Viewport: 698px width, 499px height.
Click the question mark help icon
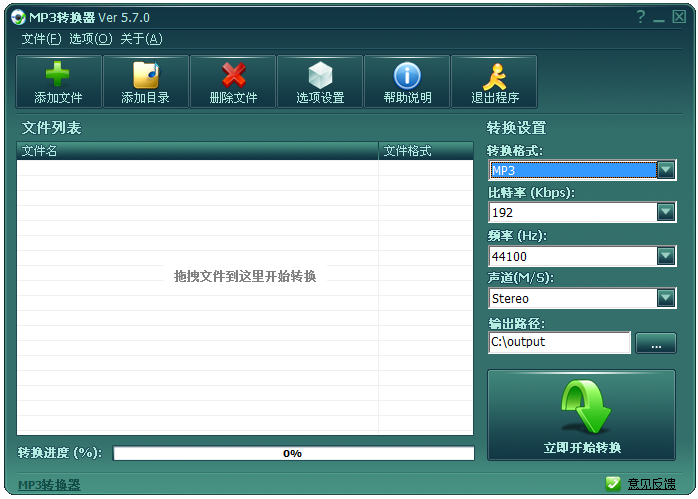pos(641,17)
